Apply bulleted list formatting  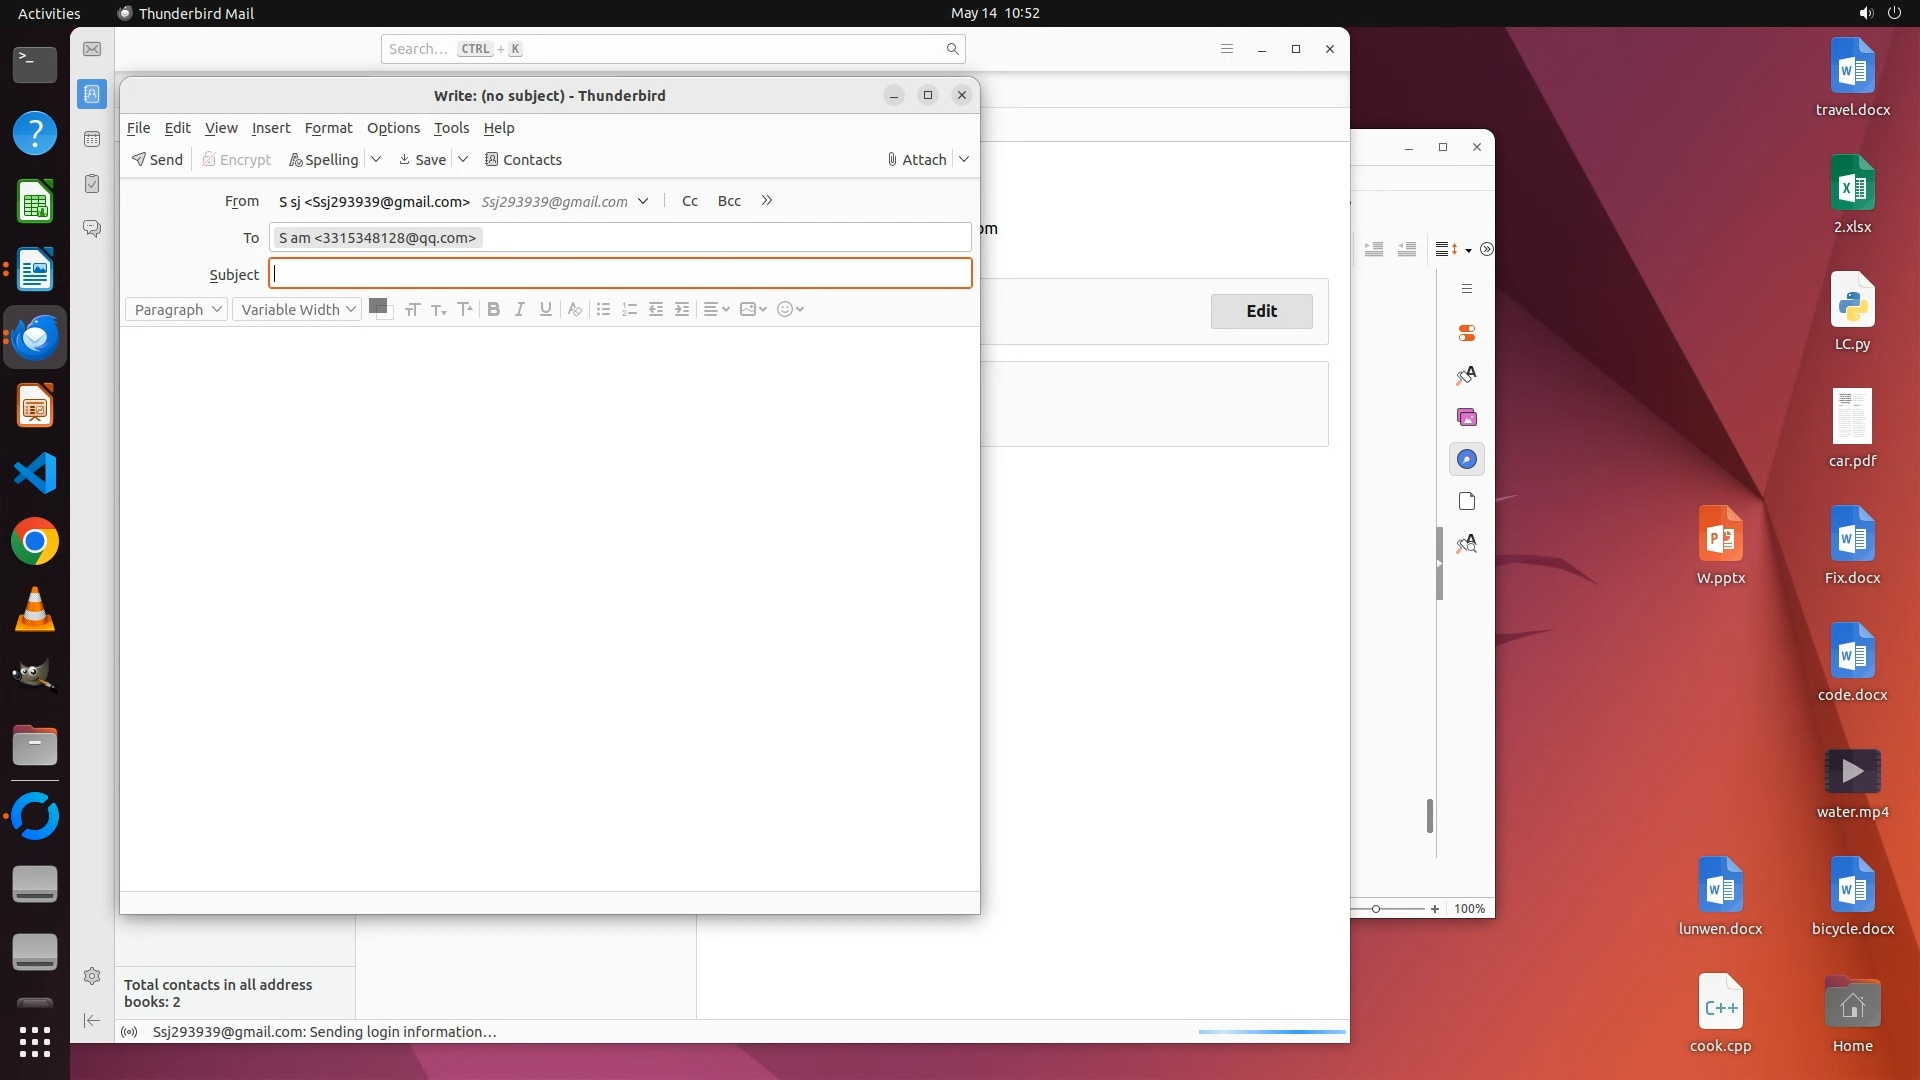603,309
